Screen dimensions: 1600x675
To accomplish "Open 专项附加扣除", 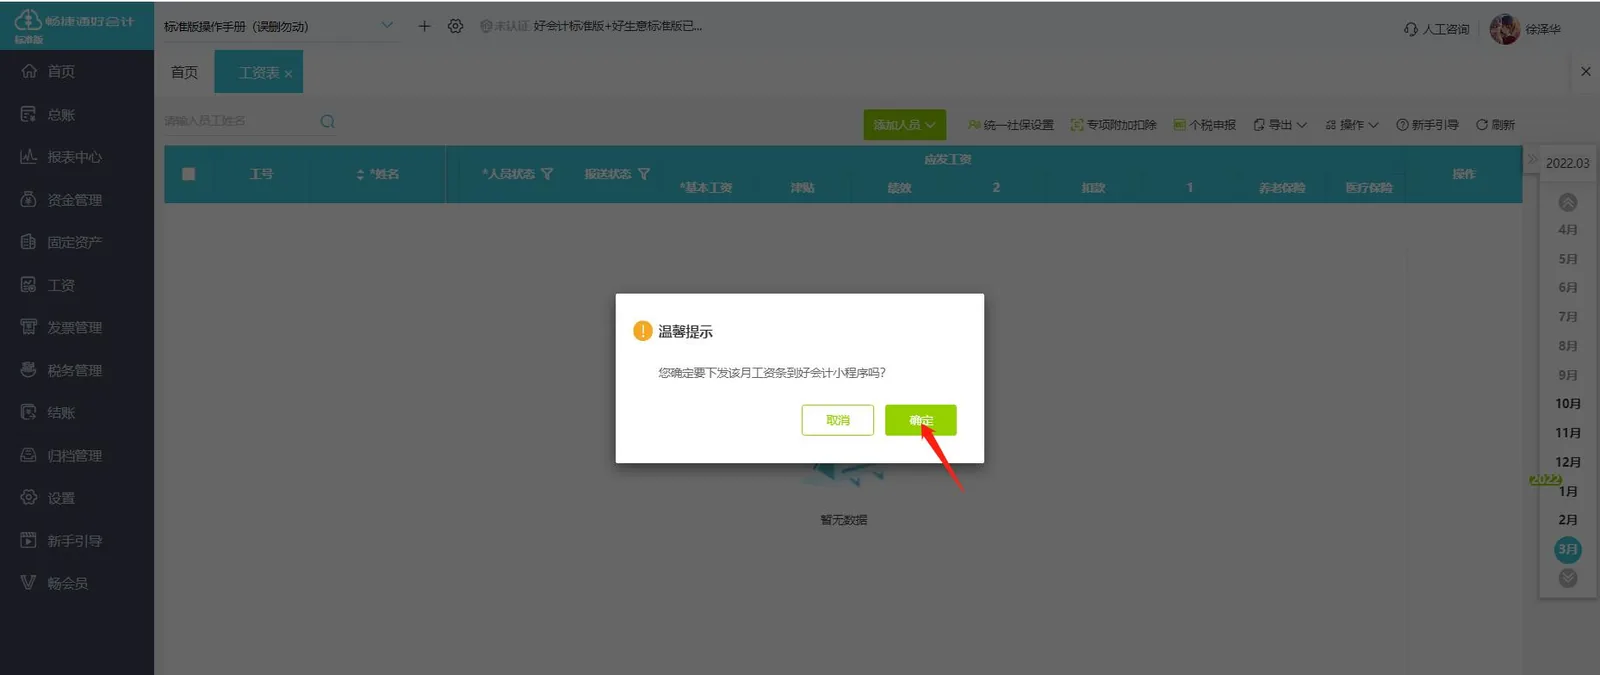I will click(1113, 125).
